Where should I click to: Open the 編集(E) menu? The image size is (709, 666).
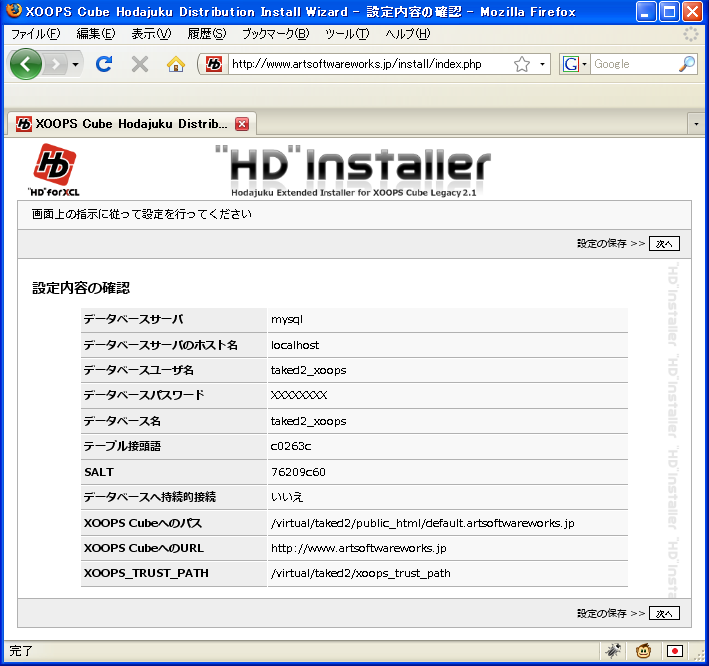(96, 34)
